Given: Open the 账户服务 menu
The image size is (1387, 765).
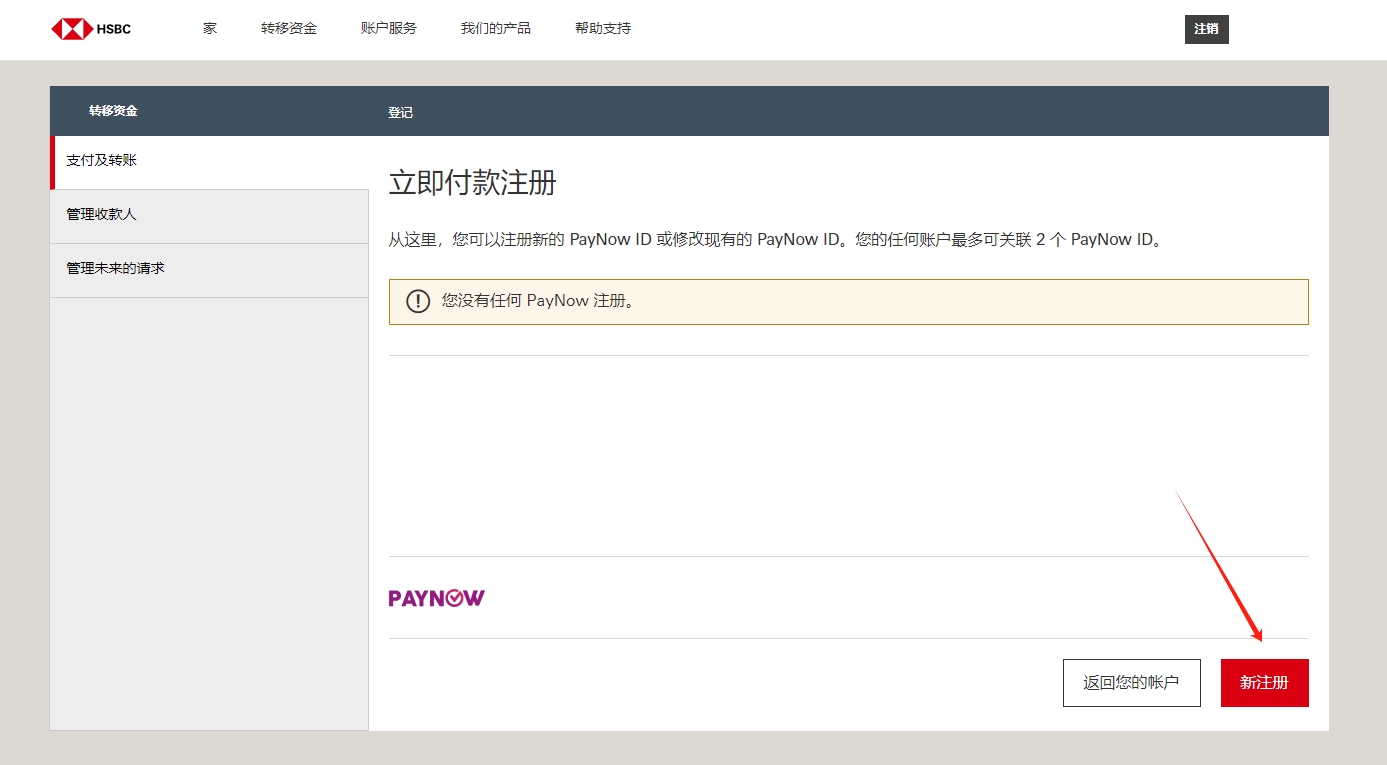Looking at the screenshot, I should coord(388,28).
